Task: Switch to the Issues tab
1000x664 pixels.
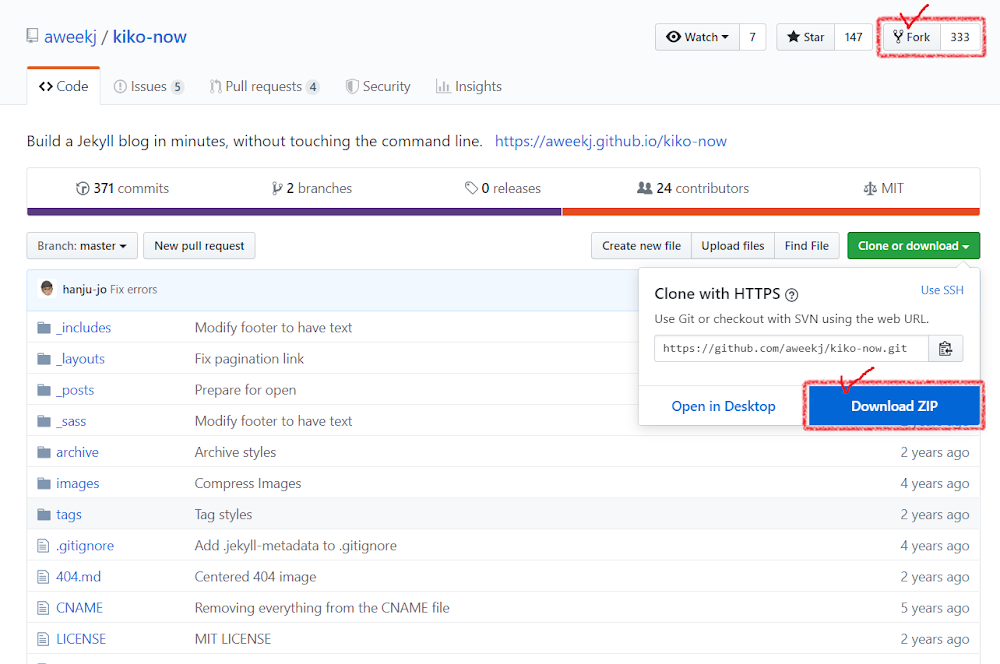Action: [x=149, y=86]
